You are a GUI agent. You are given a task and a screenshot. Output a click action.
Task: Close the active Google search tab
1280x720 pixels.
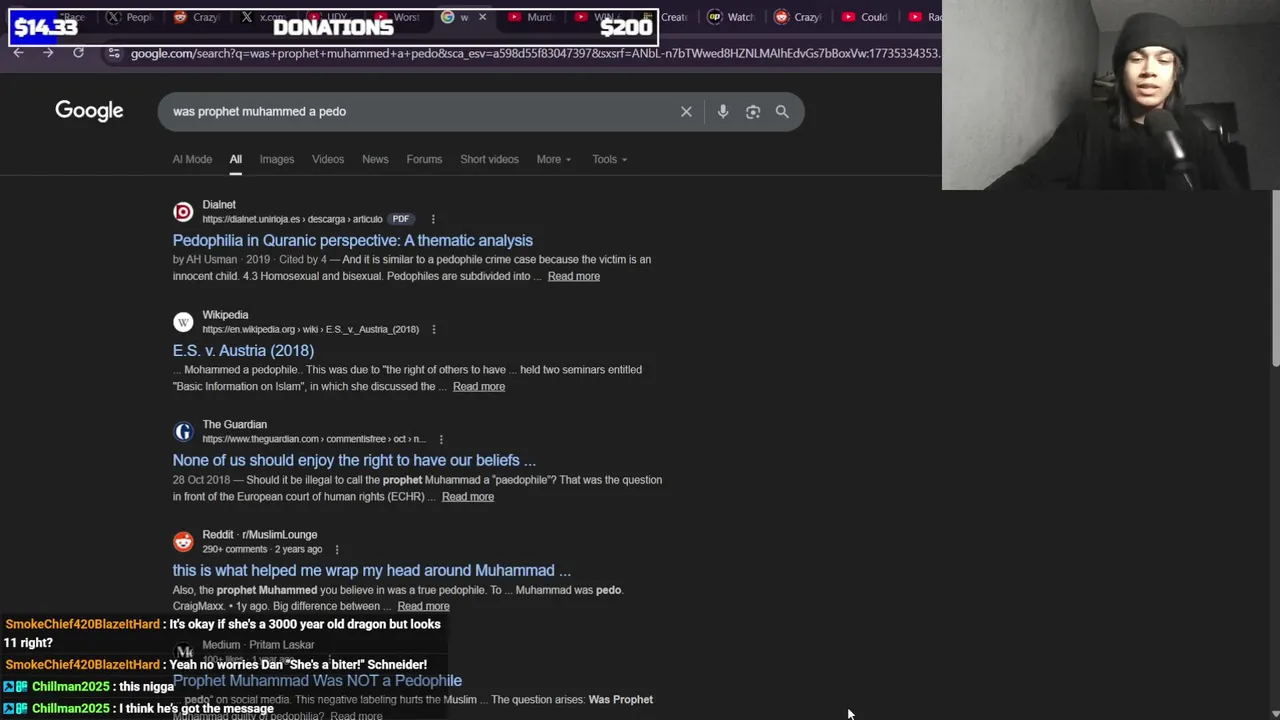coord(482,17)
